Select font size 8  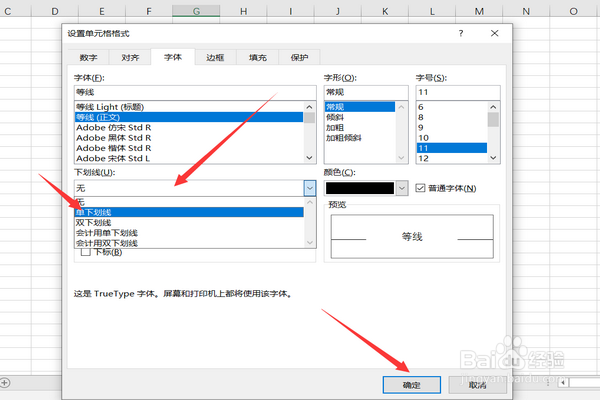pyautogui.click(x=452, y=117)
